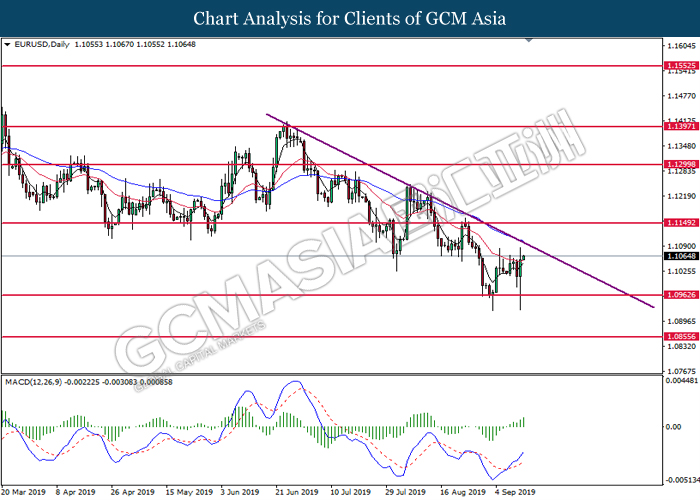700x500 pixels.
Task: Click the 1.13971 price level label
Action: pos(681,127)
